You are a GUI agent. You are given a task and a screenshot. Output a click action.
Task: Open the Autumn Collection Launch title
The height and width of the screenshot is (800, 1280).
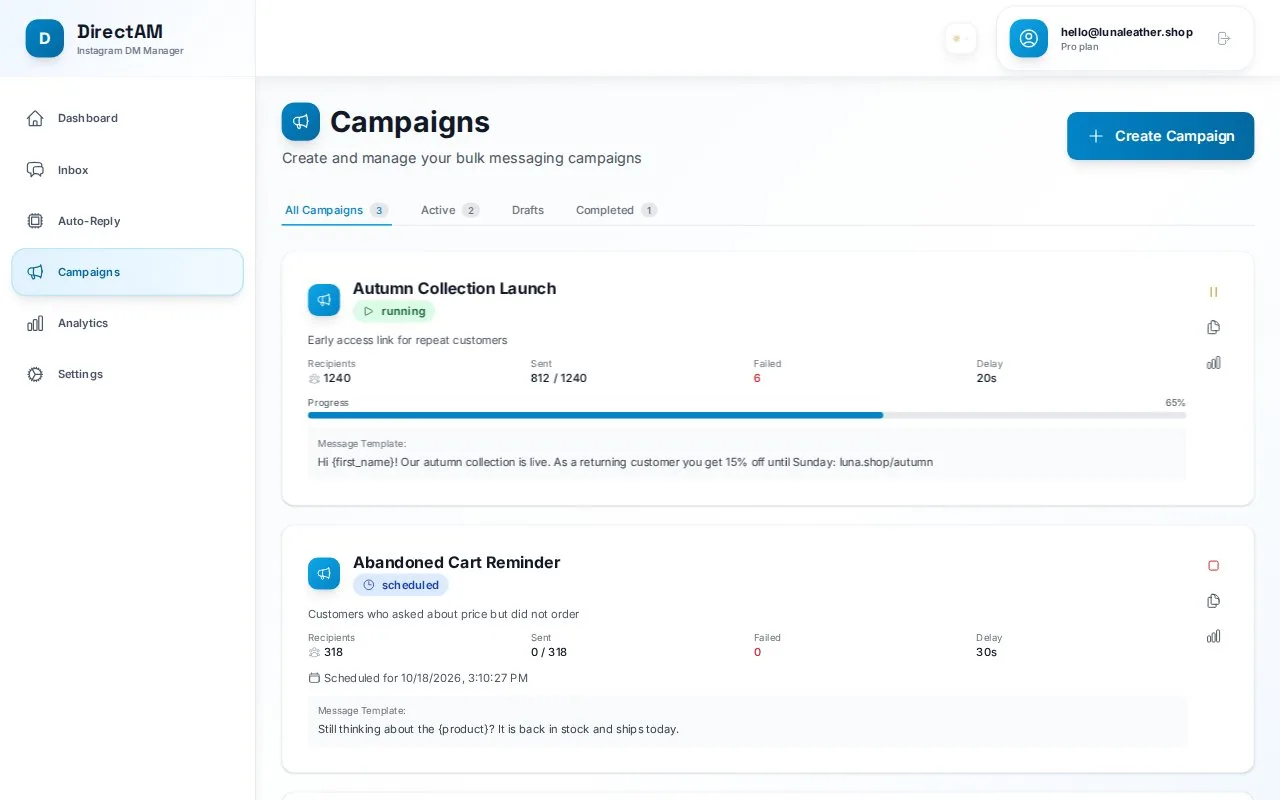[x=454, y=288]
